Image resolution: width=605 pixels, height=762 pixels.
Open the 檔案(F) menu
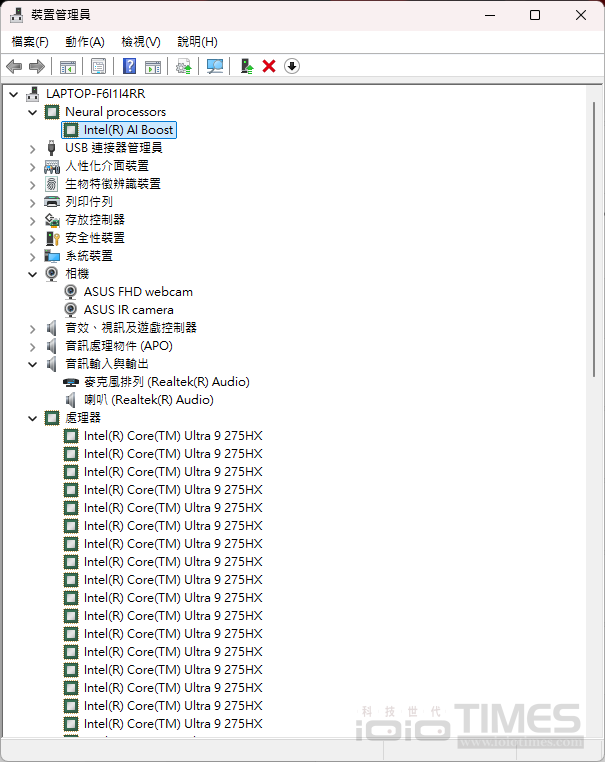point(30,42)
